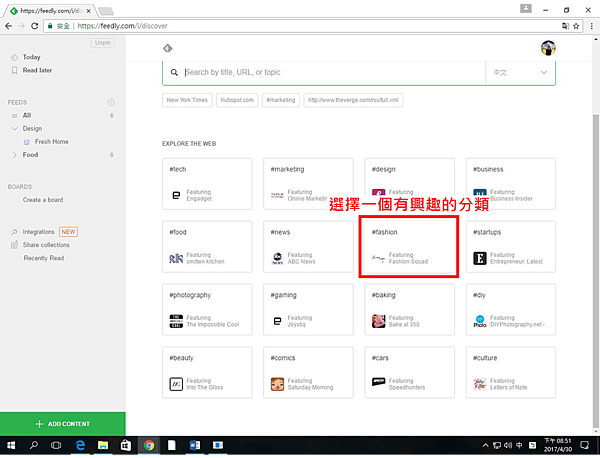Click the browser translate icon
Viewport: 600px width, 458px height.
point(565,26)
